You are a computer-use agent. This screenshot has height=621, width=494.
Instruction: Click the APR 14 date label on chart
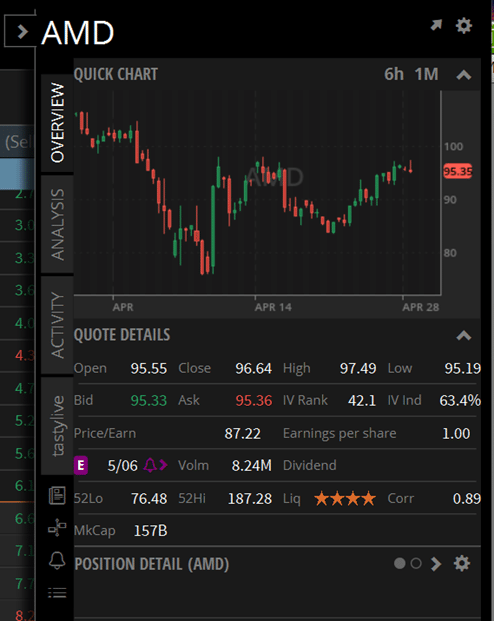(273, 307)
